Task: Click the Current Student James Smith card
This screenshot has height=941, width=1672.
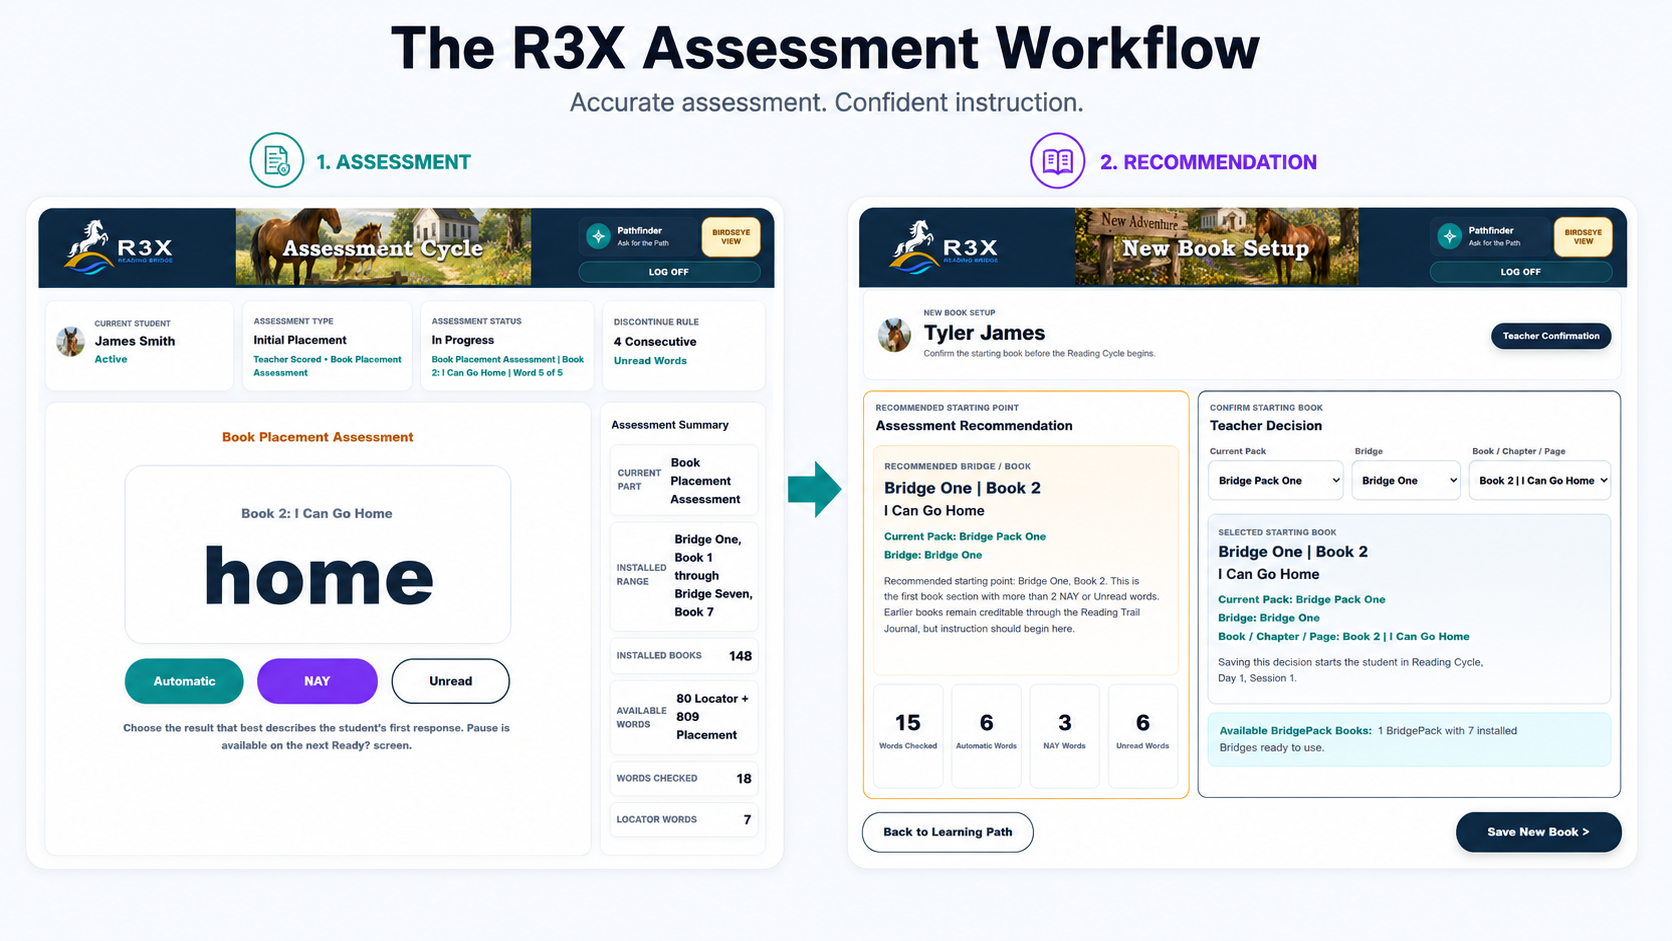Action: point(140,345)
